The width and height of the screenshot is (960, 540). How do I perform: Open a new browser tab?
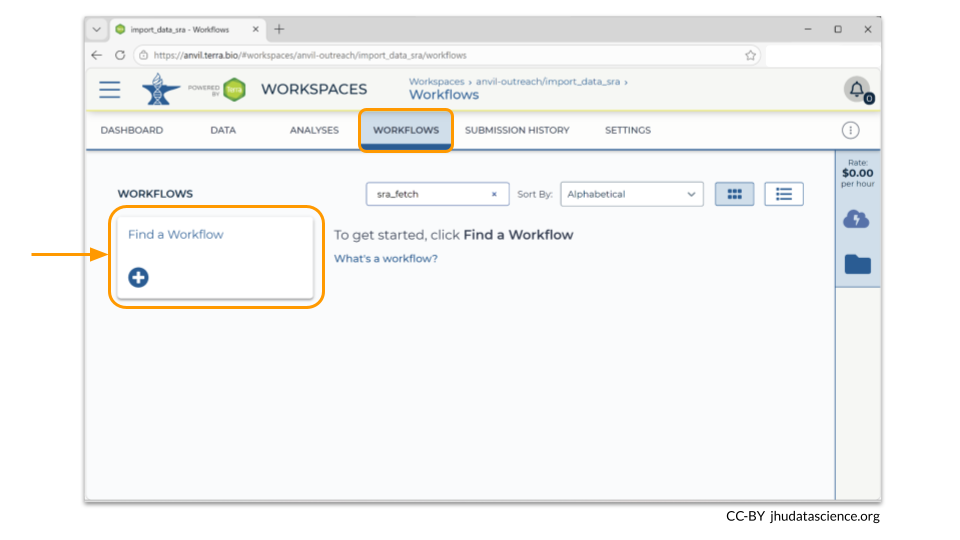click(x=279, y=29)
